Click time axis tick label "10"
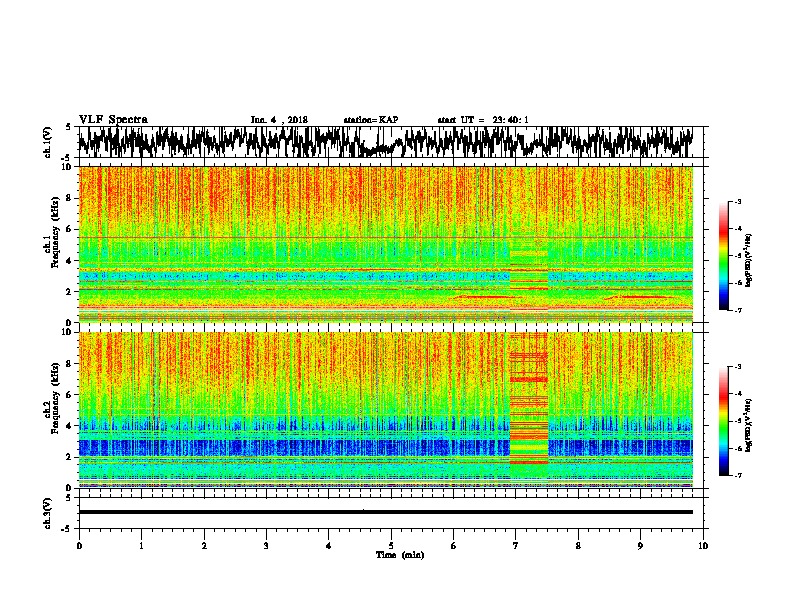Screen dimensions: 792x612 (x=703, y=546)
